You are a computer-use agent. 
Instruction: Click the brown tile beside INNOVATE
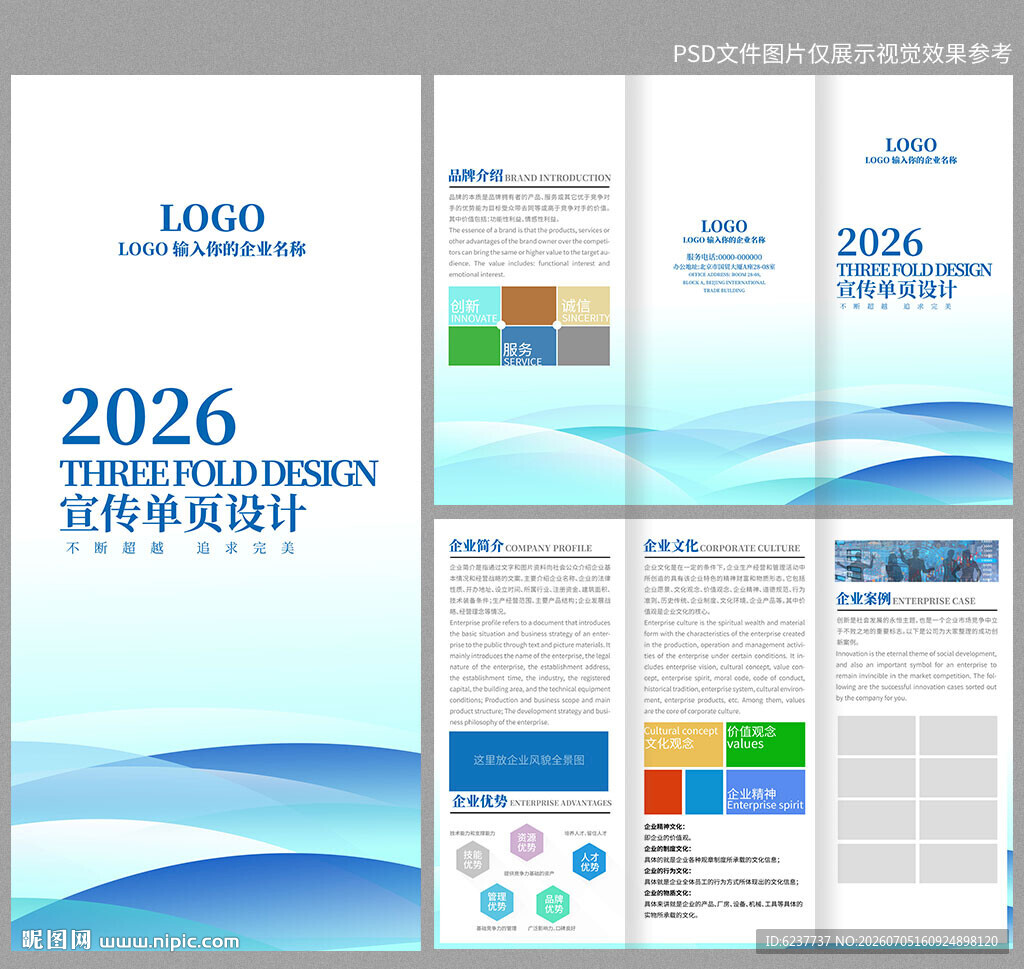tap(529, 306)
